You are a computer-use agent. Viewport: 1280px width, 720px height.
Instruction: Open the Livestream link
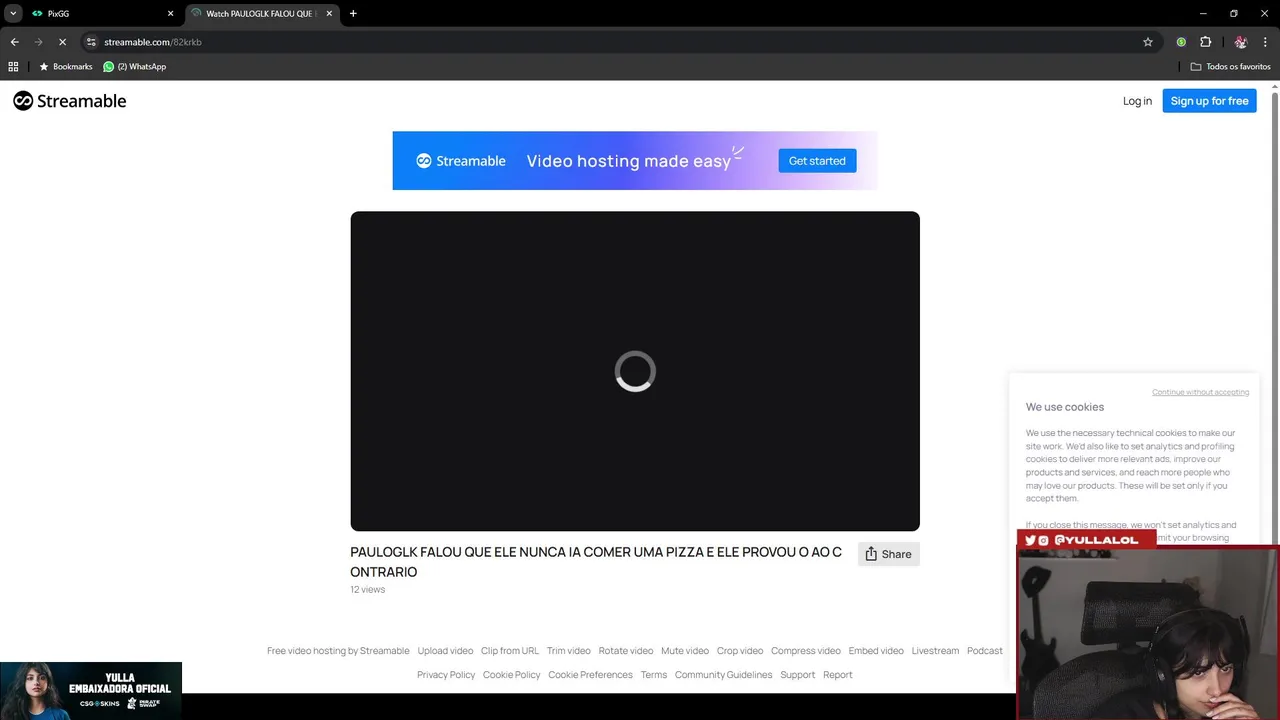(935, 651)
